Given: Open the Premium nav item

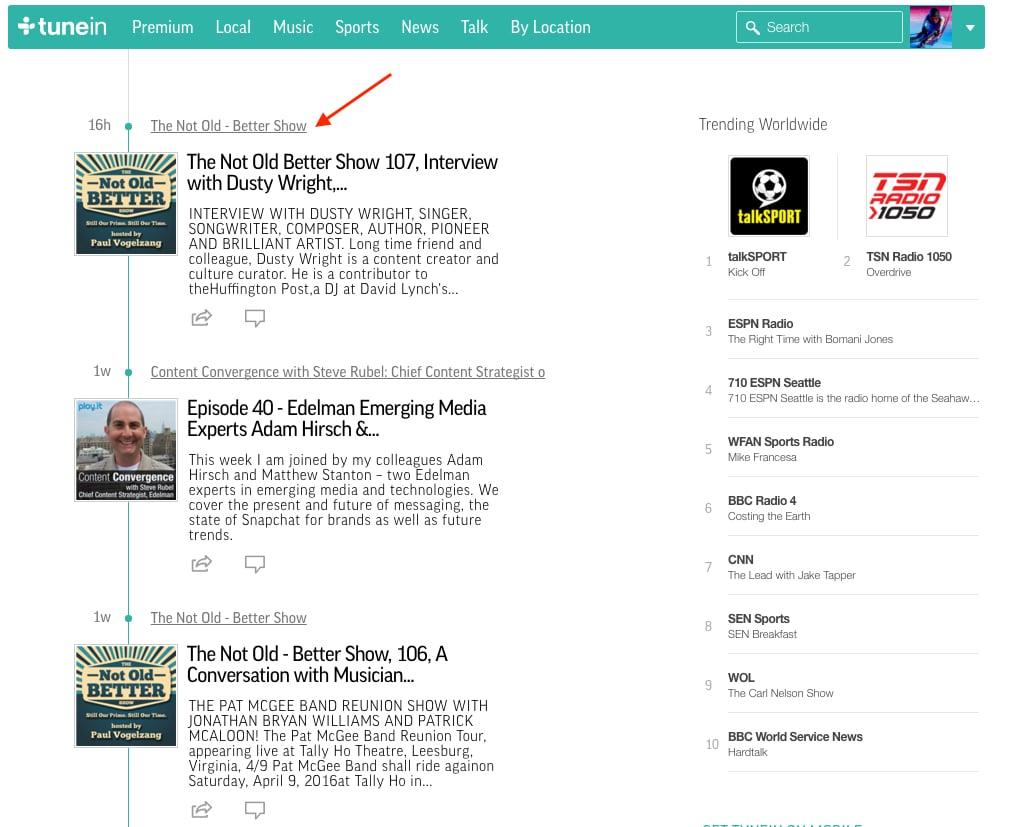Looking at the screenshot, I should tap(162, 27).
